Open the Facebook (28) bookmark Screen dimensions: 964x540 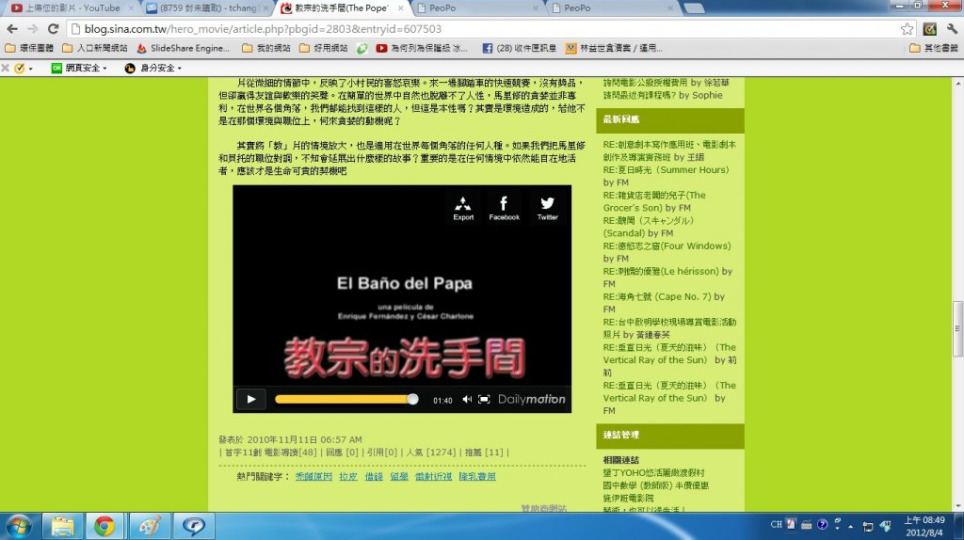point(520,48)
